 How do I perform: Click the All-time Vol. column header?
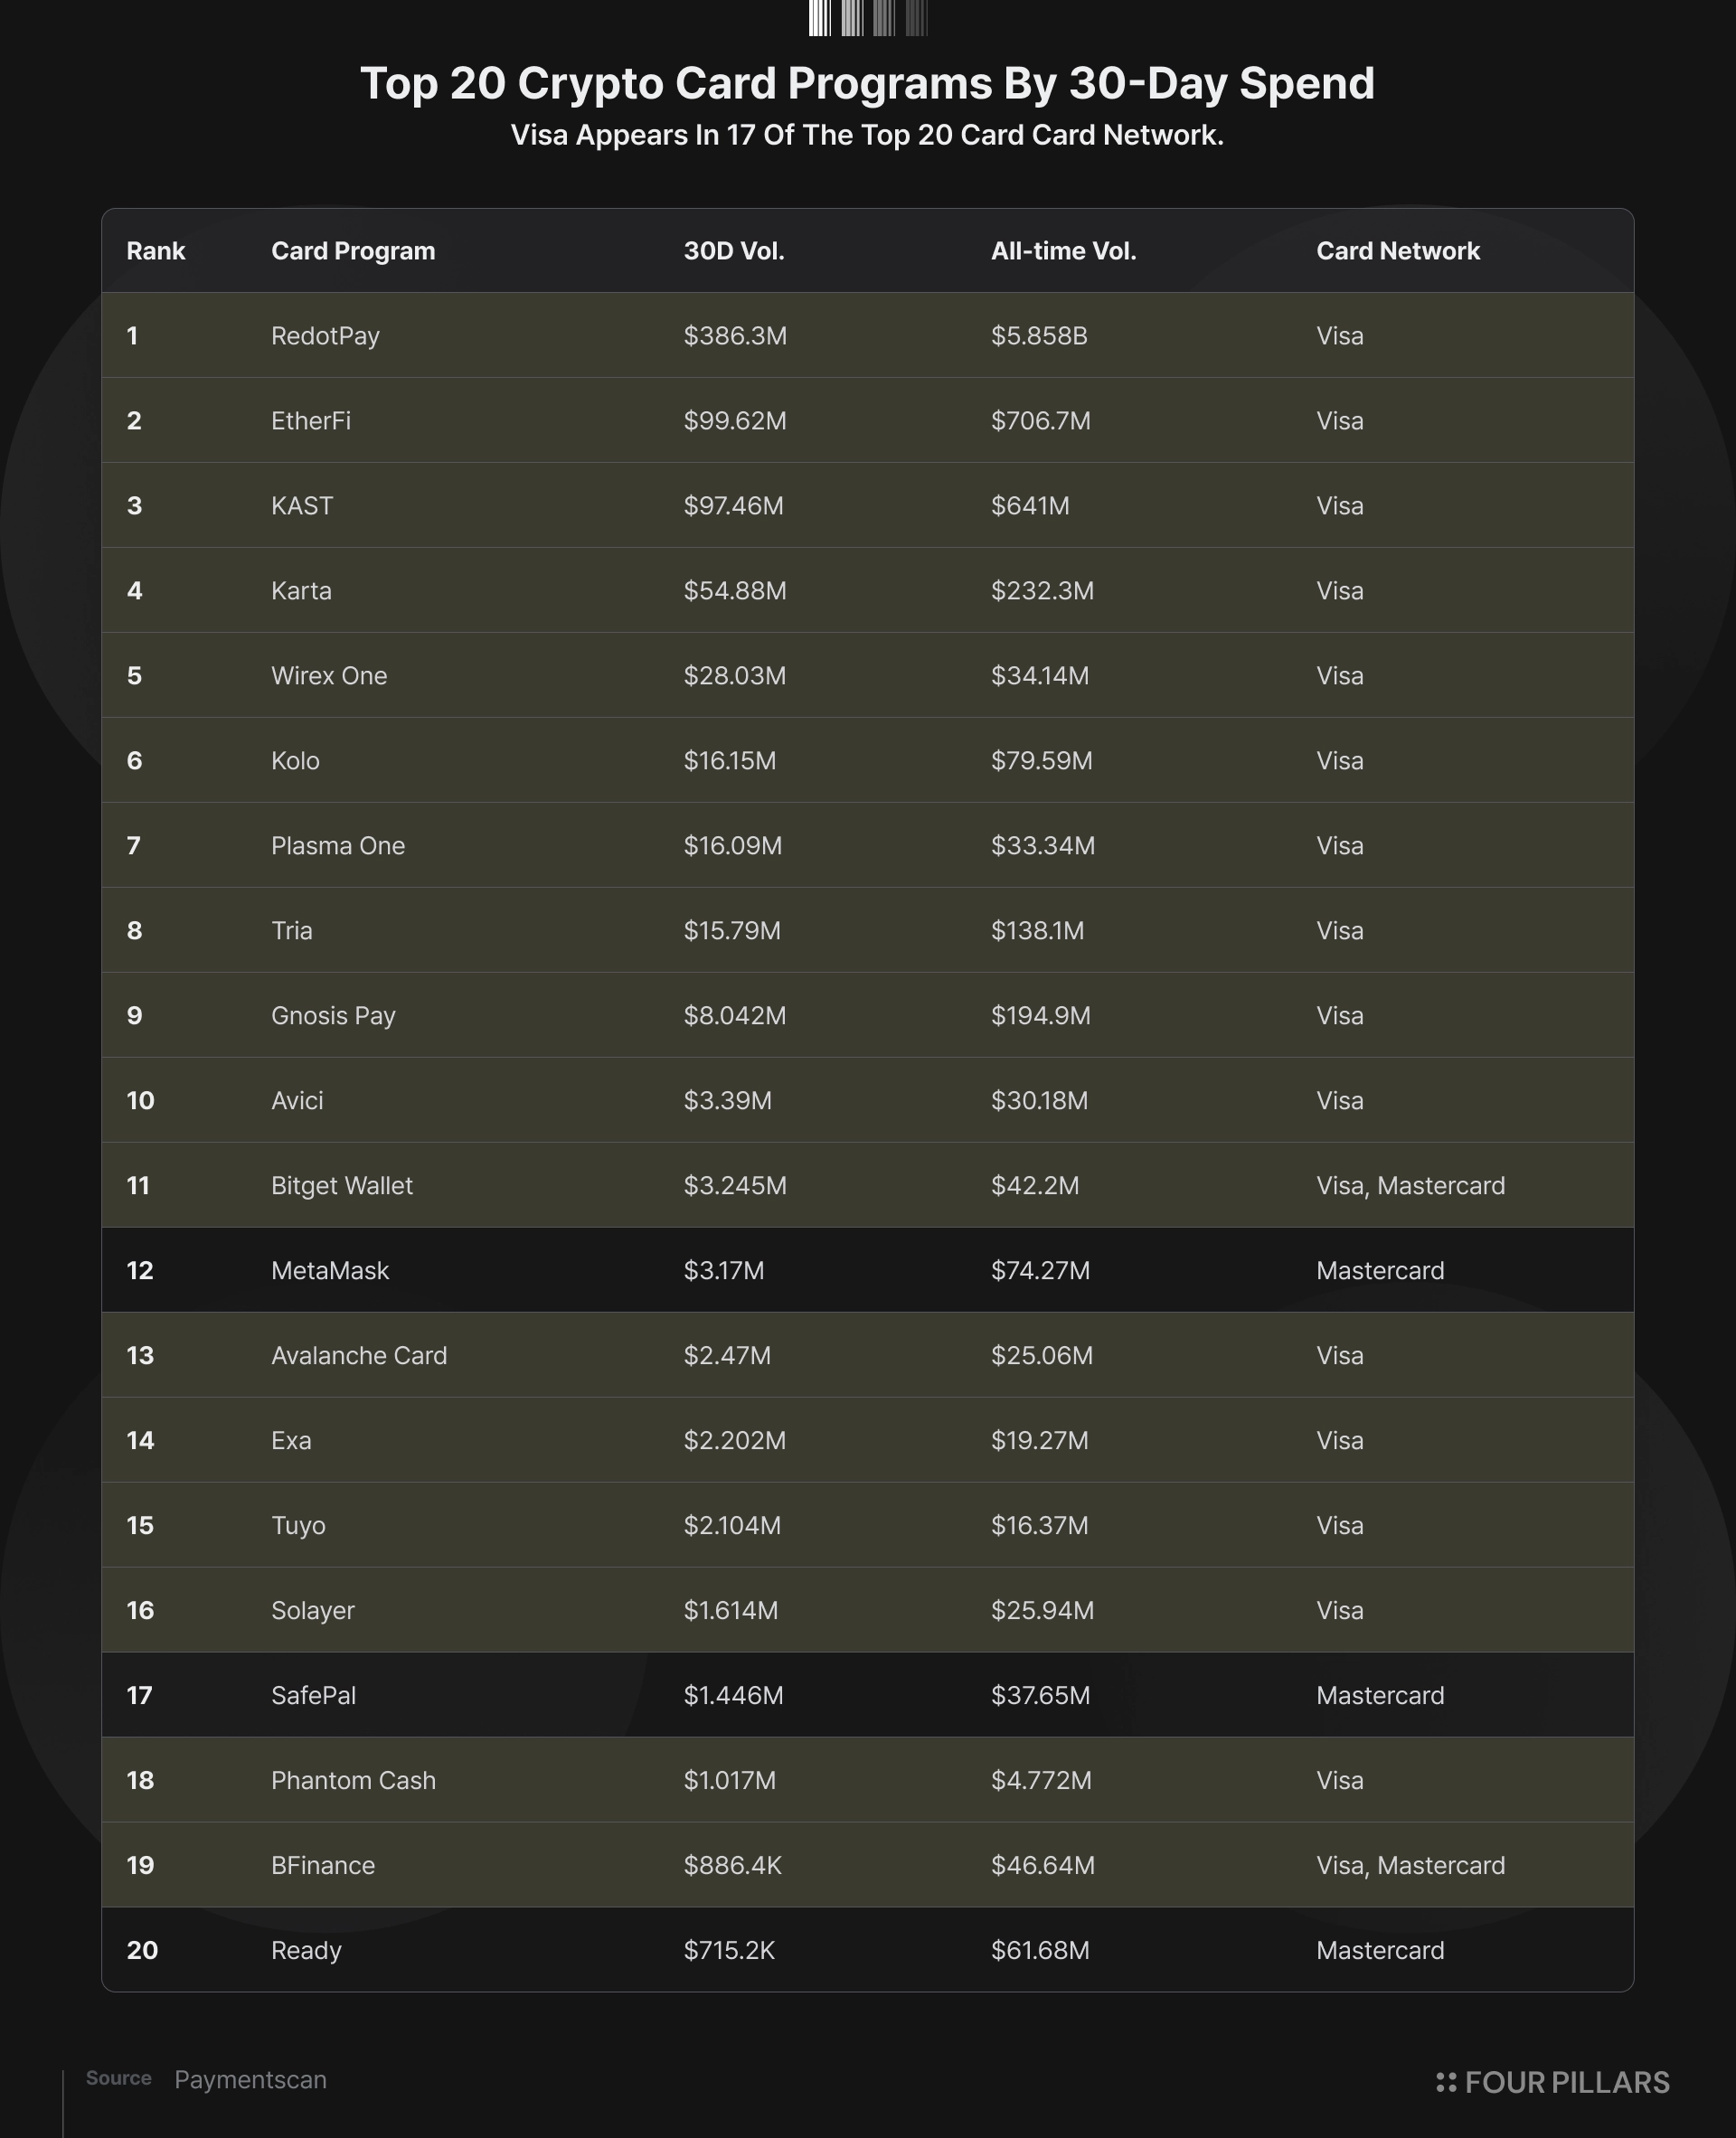(1064, 251)
